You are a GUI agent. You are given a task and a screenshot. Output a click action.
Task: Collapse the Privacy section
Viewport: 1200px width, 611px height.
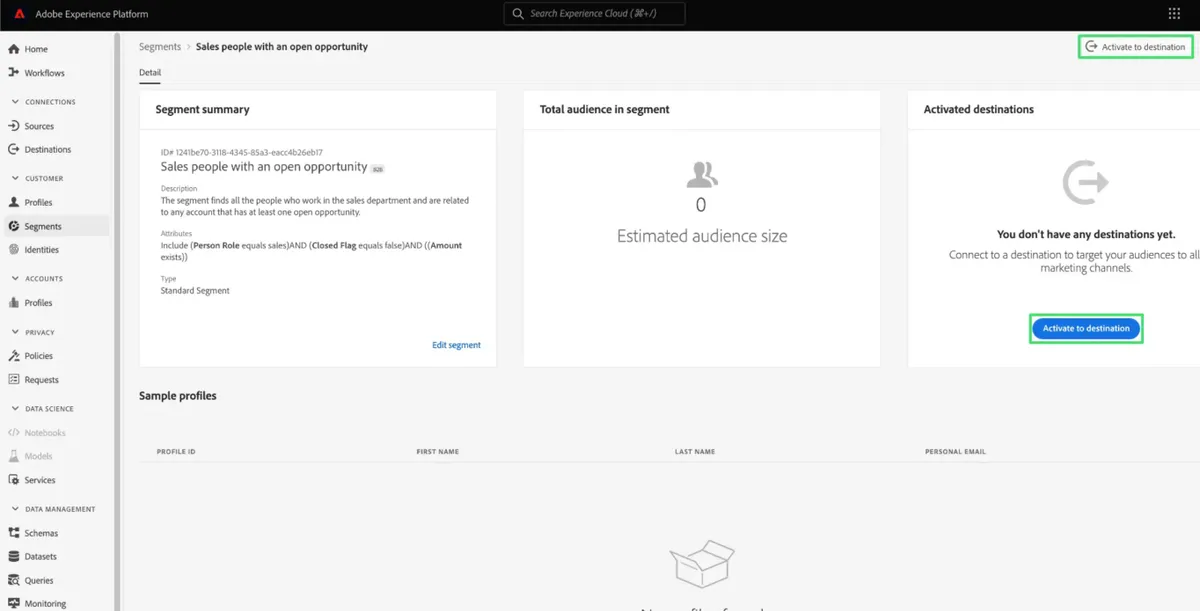[15, 332]
